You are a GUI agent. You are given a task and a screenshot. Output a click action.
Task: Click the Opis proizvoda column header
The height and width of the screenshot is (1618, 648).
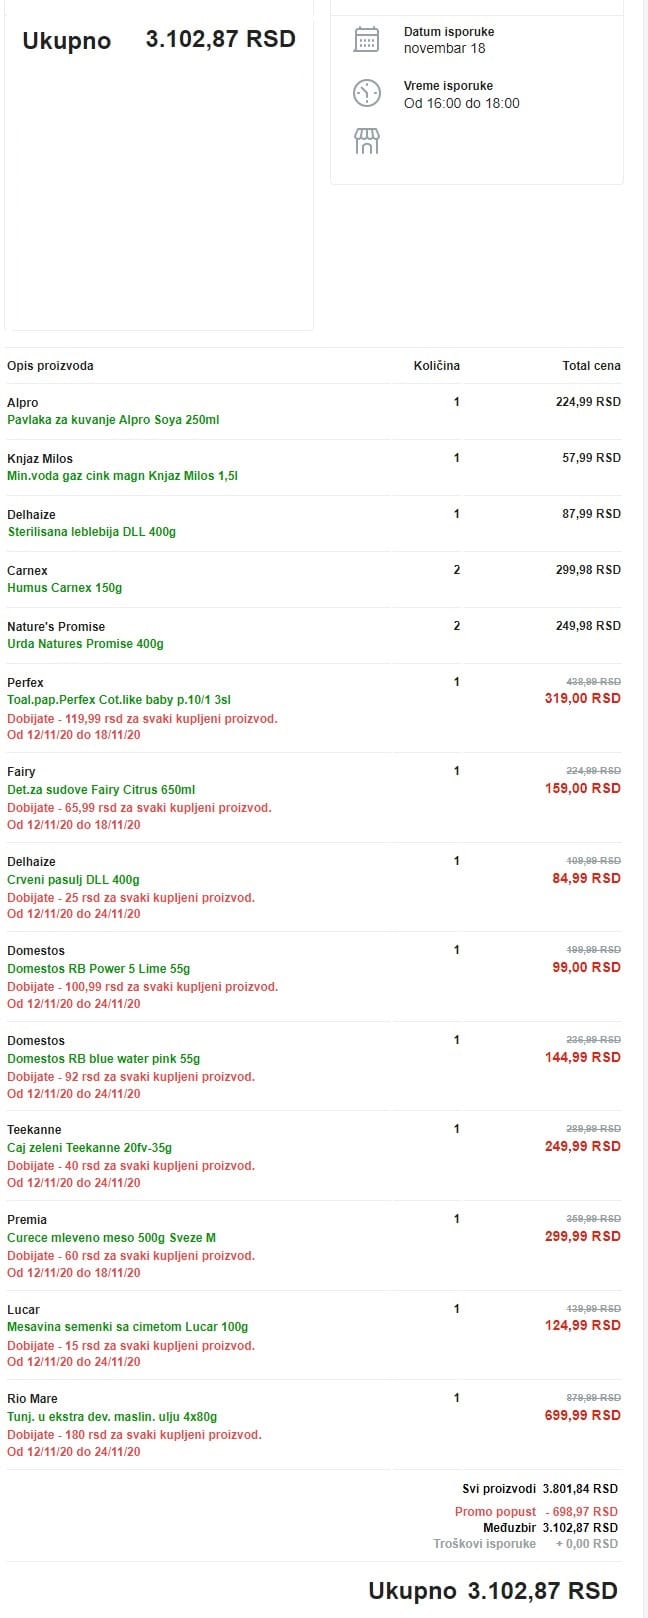(x=50, y=366)
